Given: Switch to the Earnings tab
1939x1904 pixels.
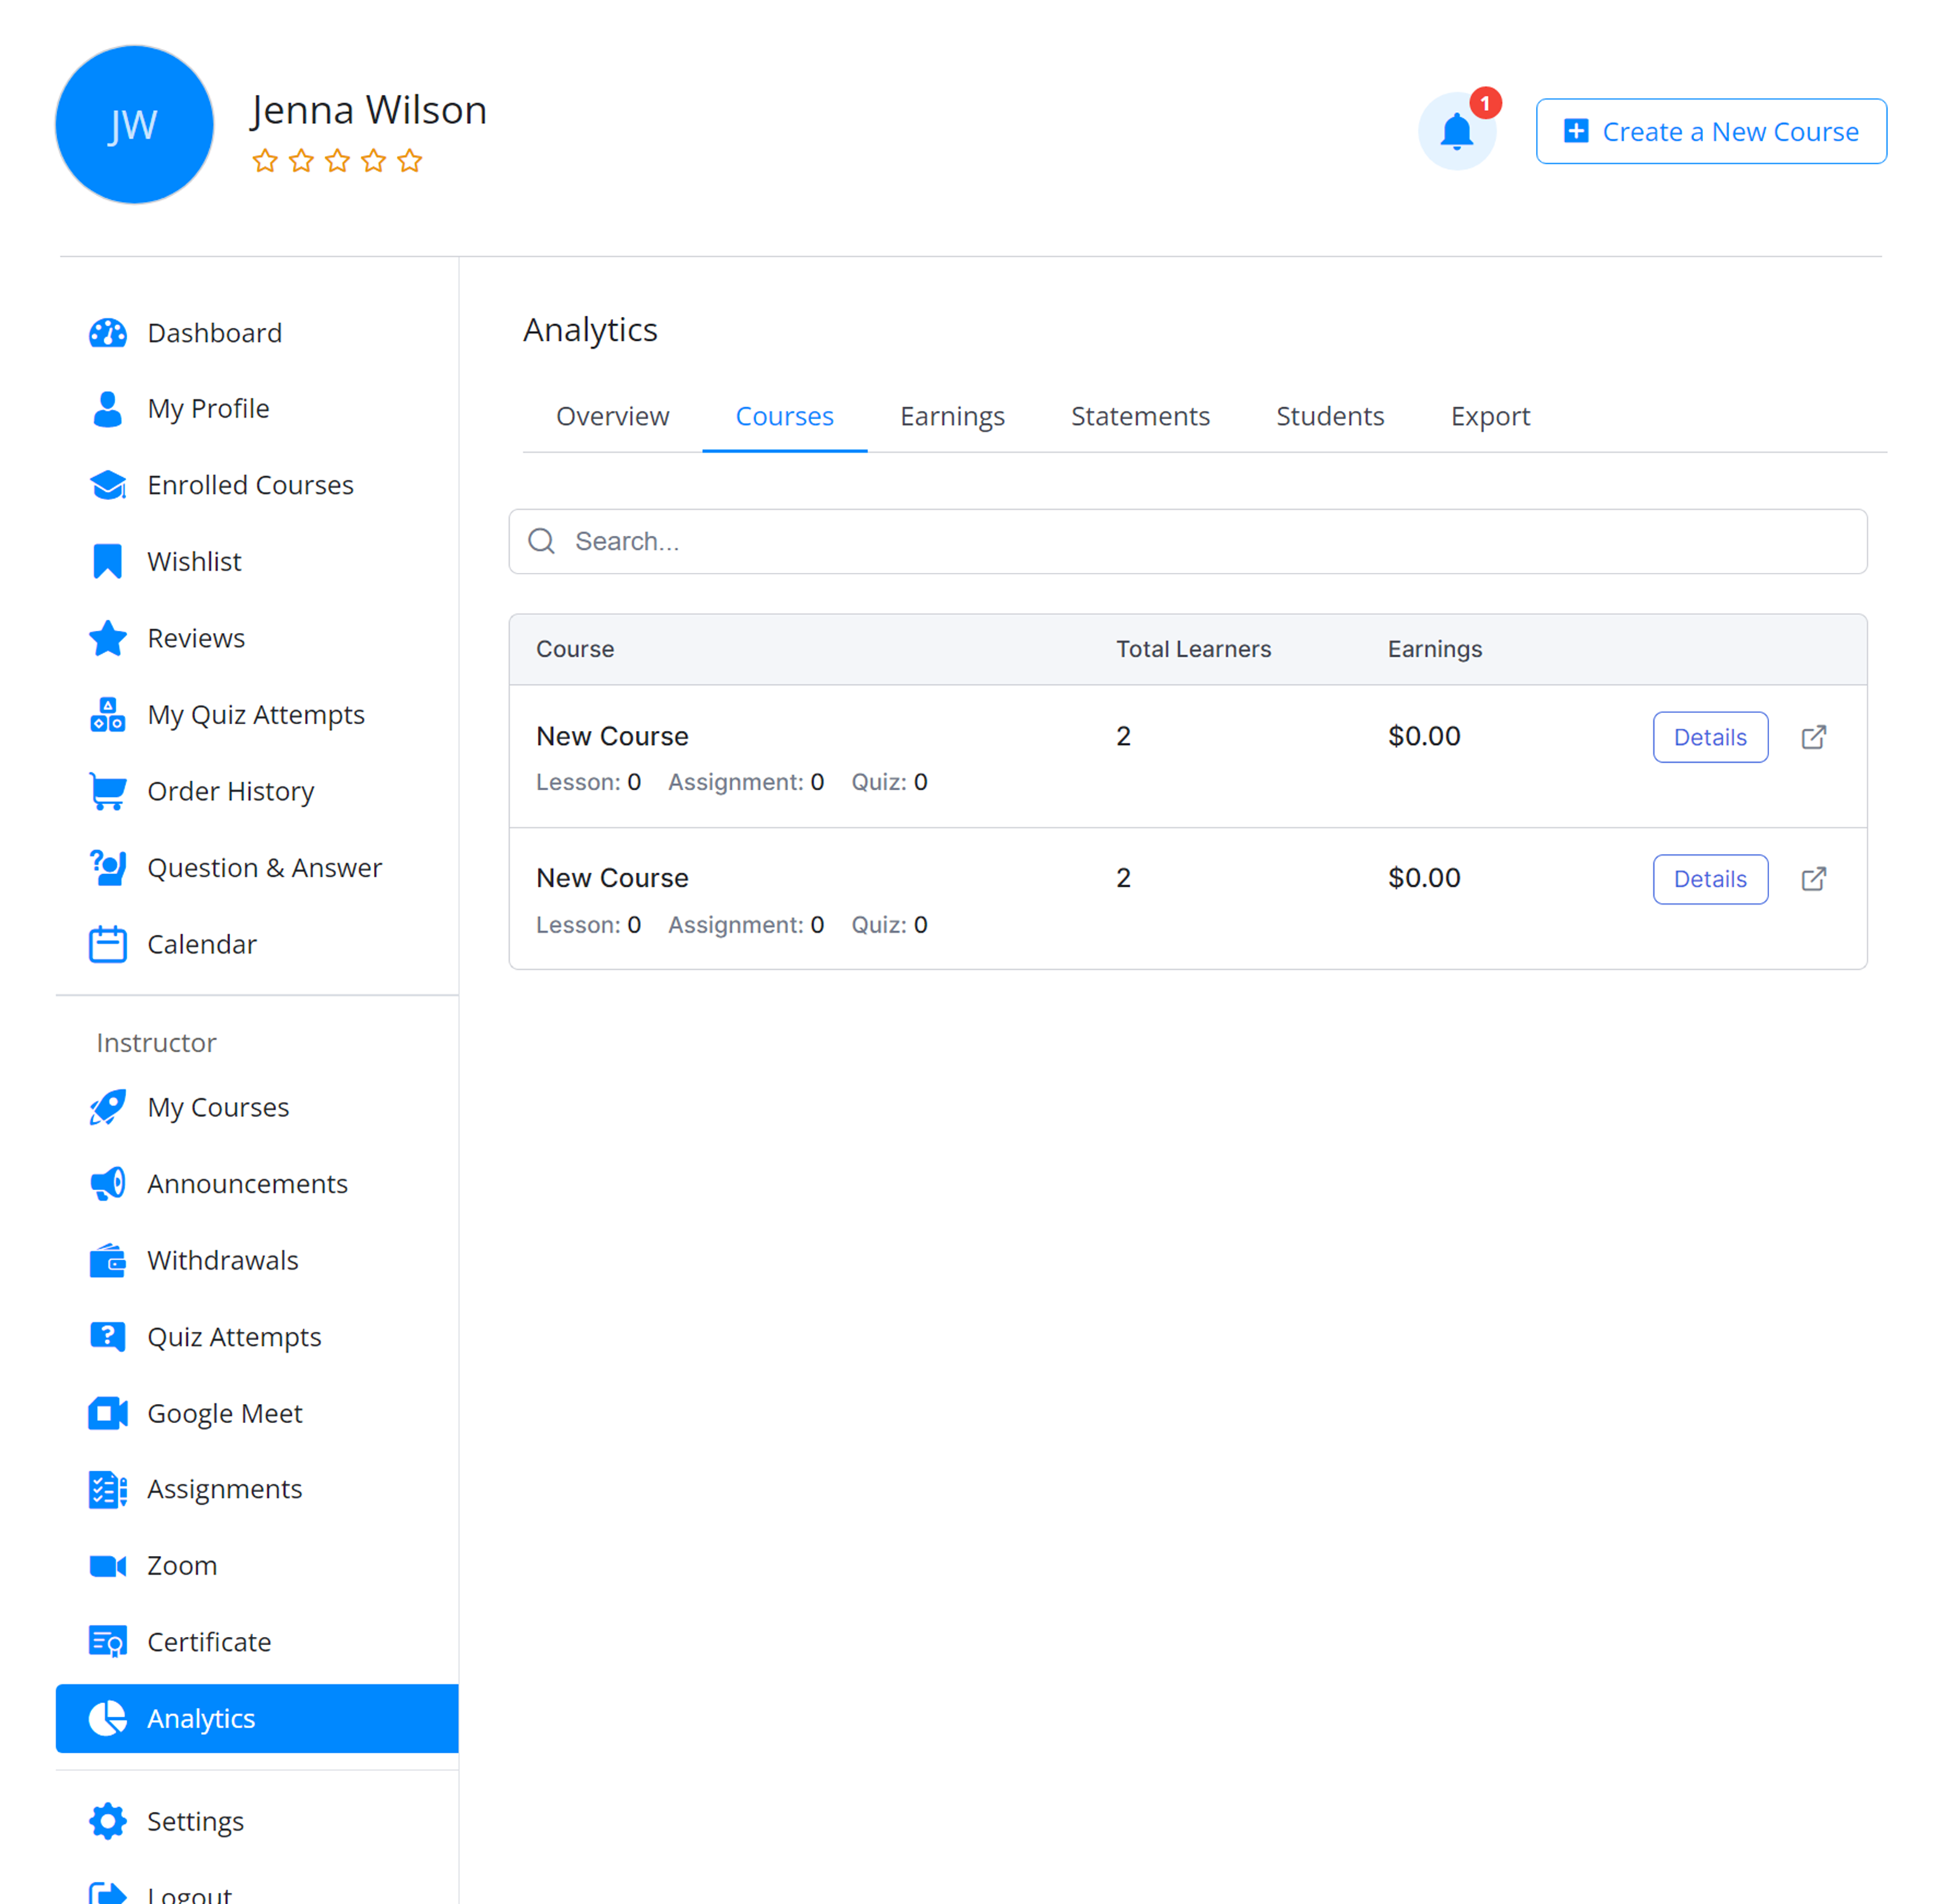Looking at the screenshot, I should pyautogui.click(x=951, y=416).
